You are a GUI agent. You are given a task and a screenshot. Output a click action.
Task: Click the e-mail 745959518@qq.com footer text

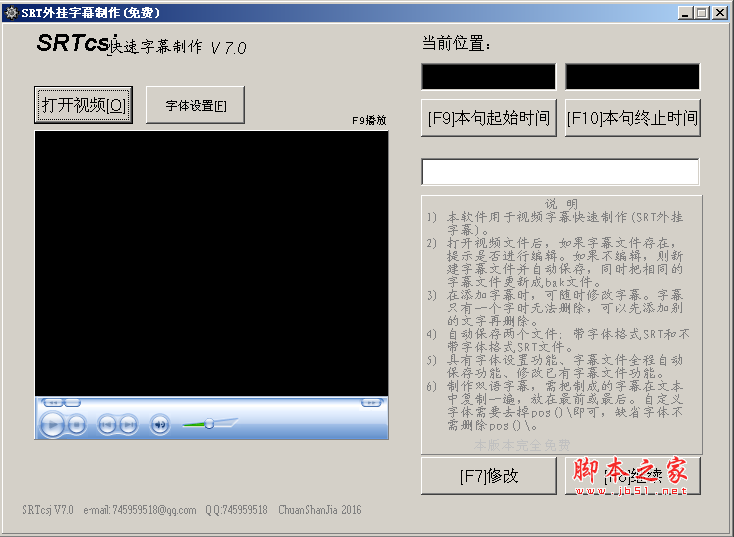pos(140,510)
